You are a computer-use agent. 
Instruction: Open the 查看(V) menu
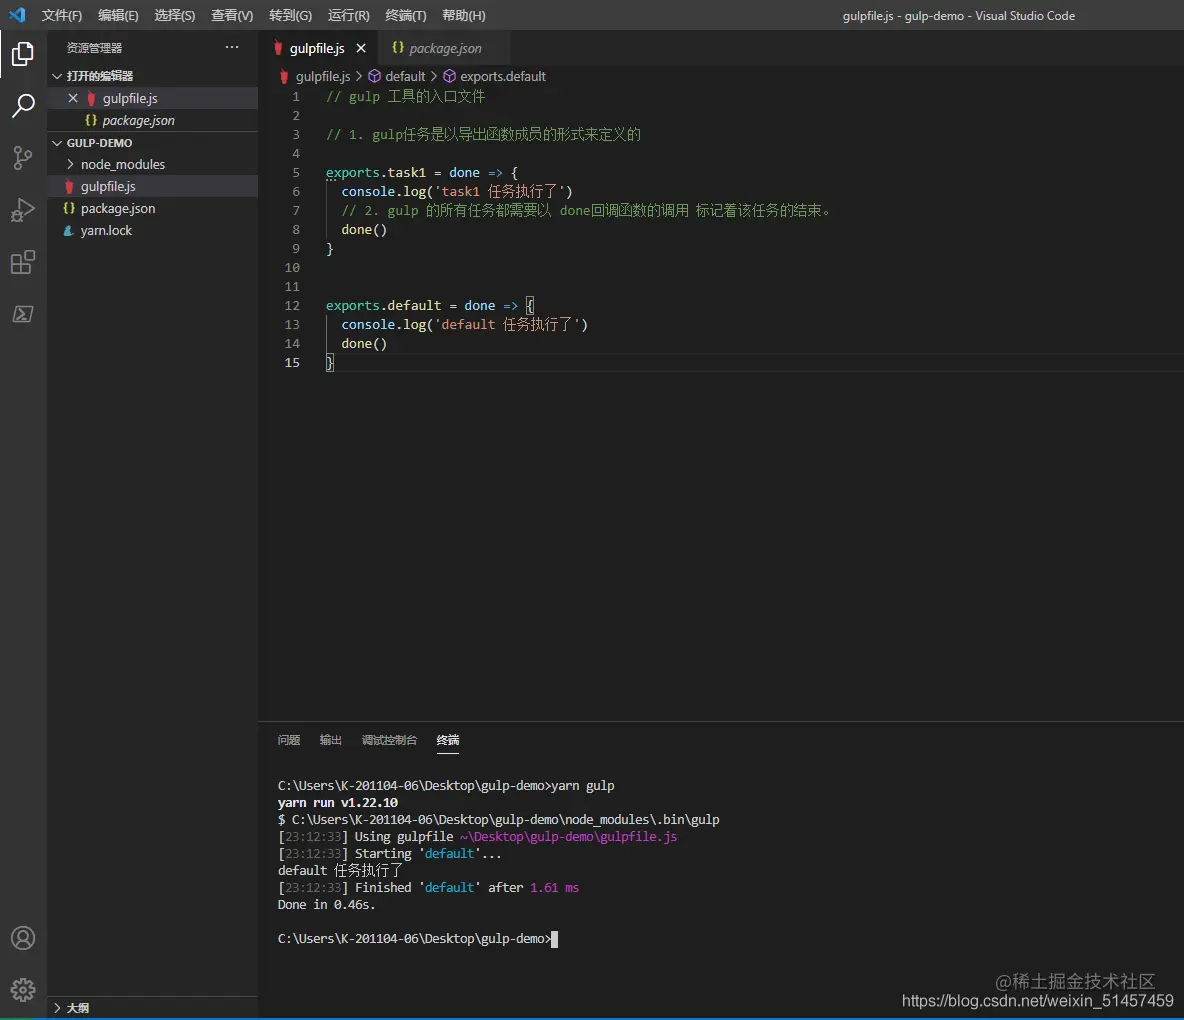click(232, 15)
